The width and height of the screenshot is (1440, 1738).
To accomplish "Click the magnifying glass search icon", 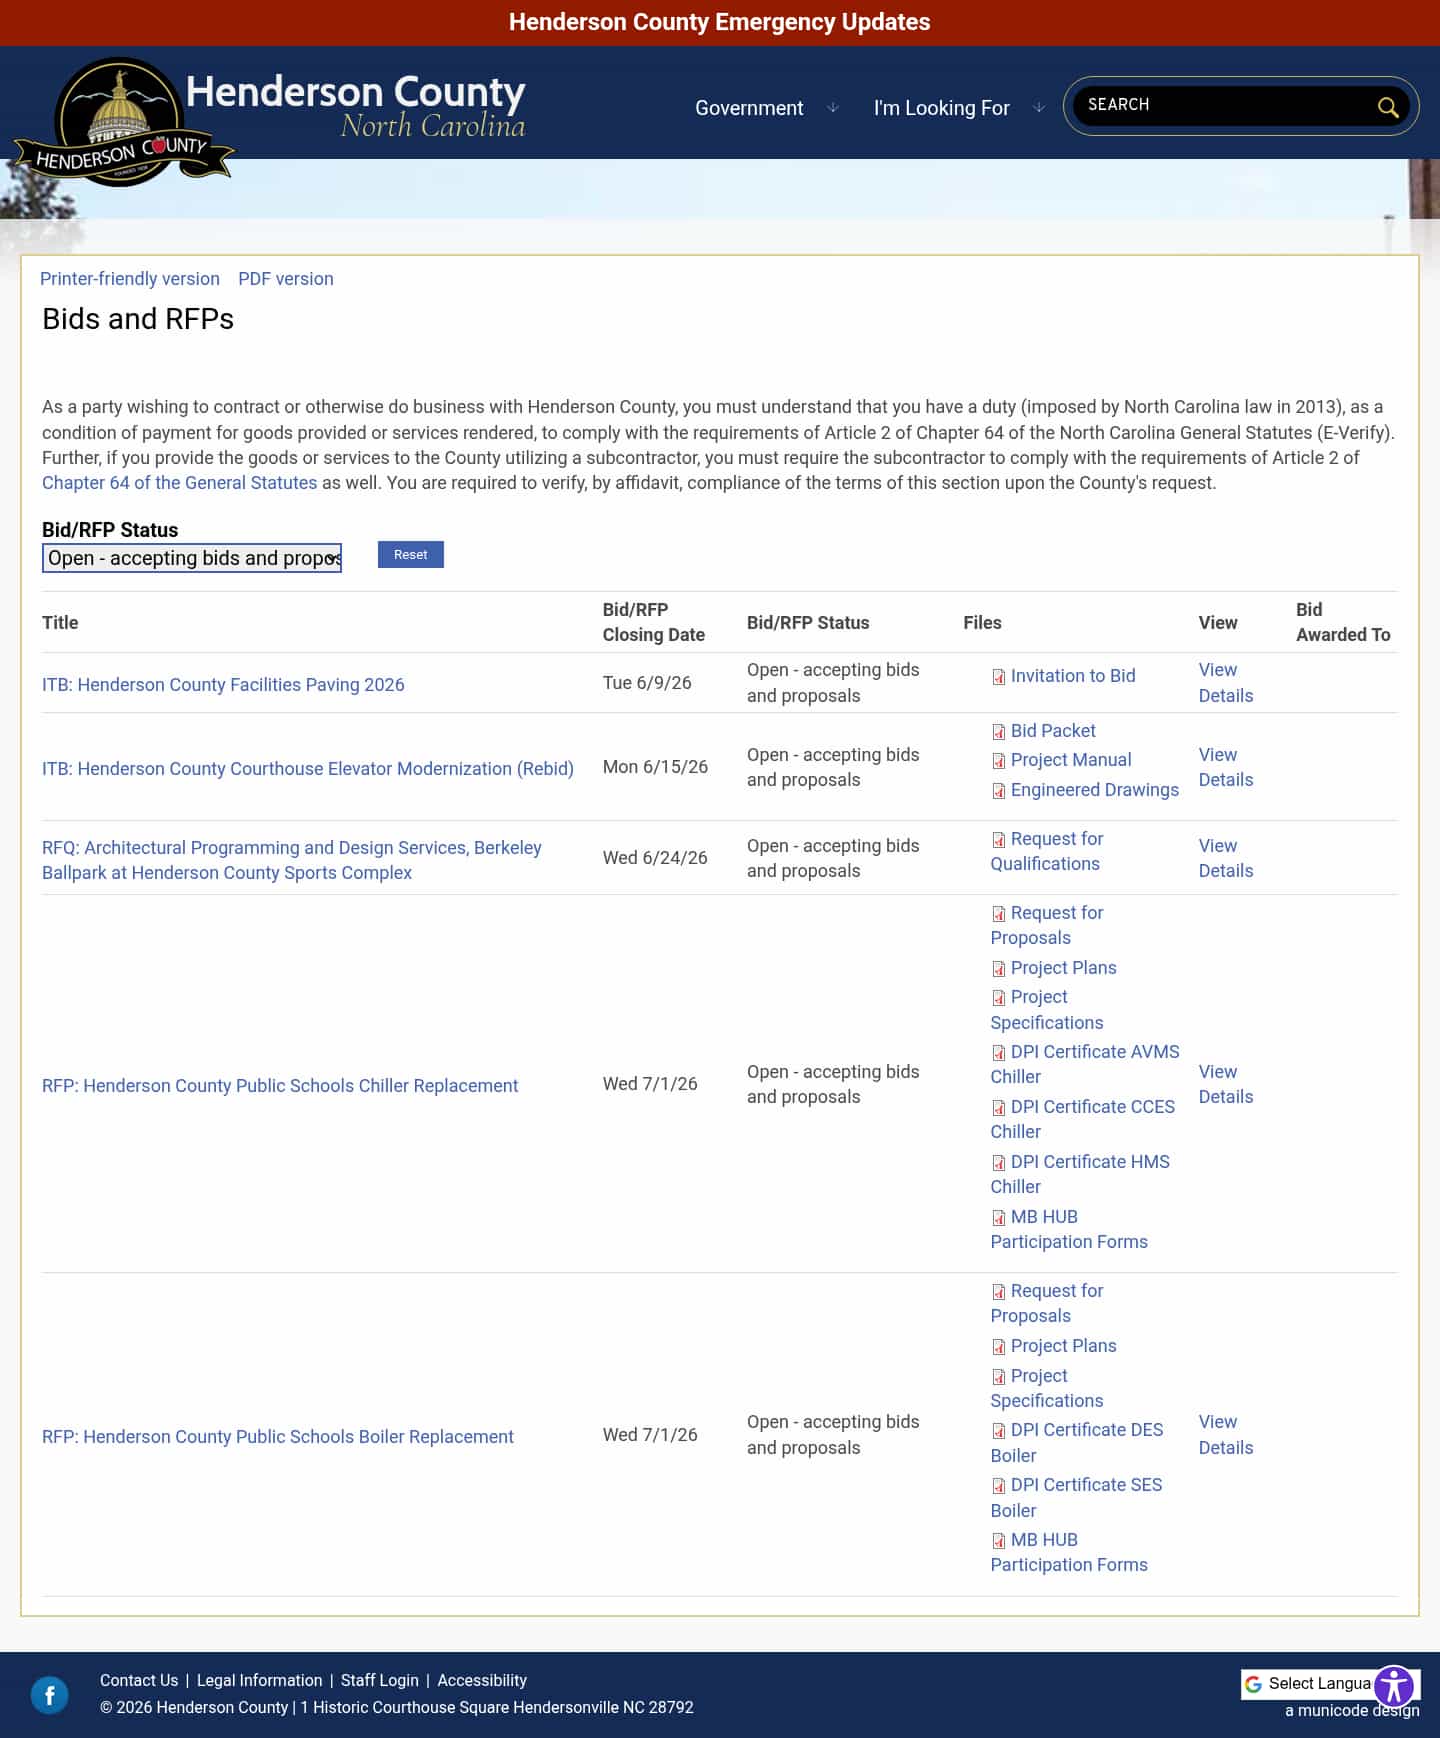I will [1387, 106].
